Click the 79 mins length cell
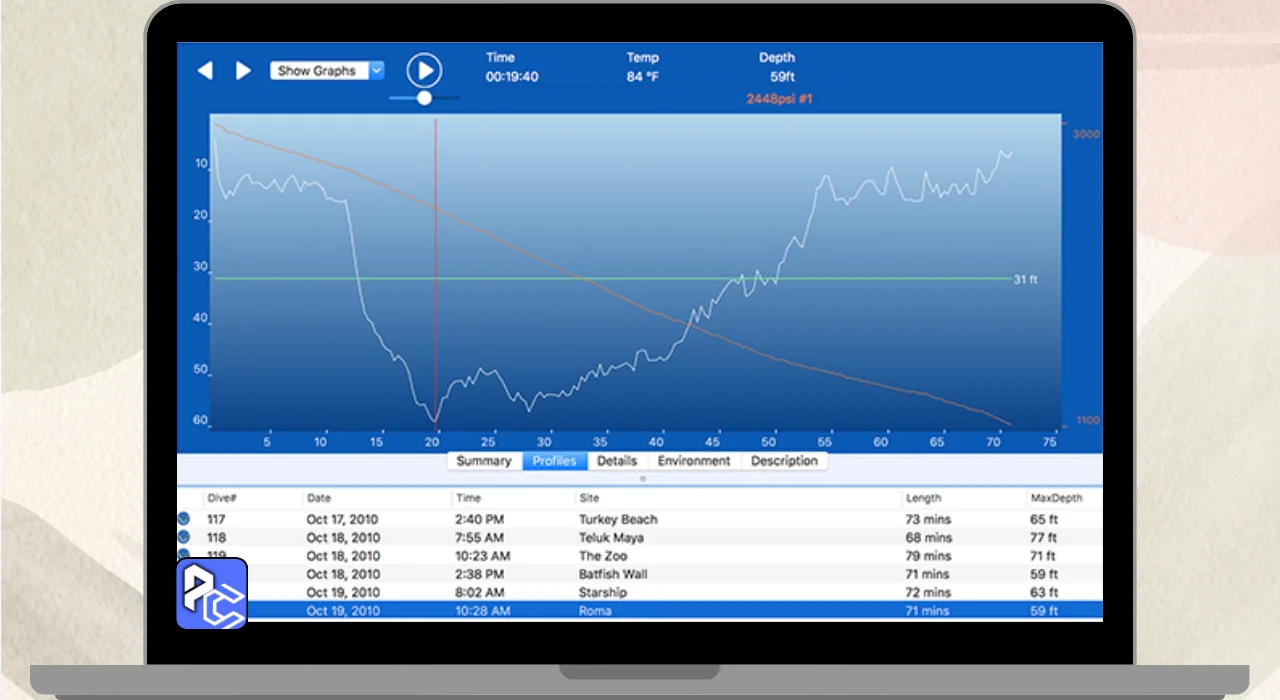The width and height of the screenshot is (1280, 700). click(928, 556)
